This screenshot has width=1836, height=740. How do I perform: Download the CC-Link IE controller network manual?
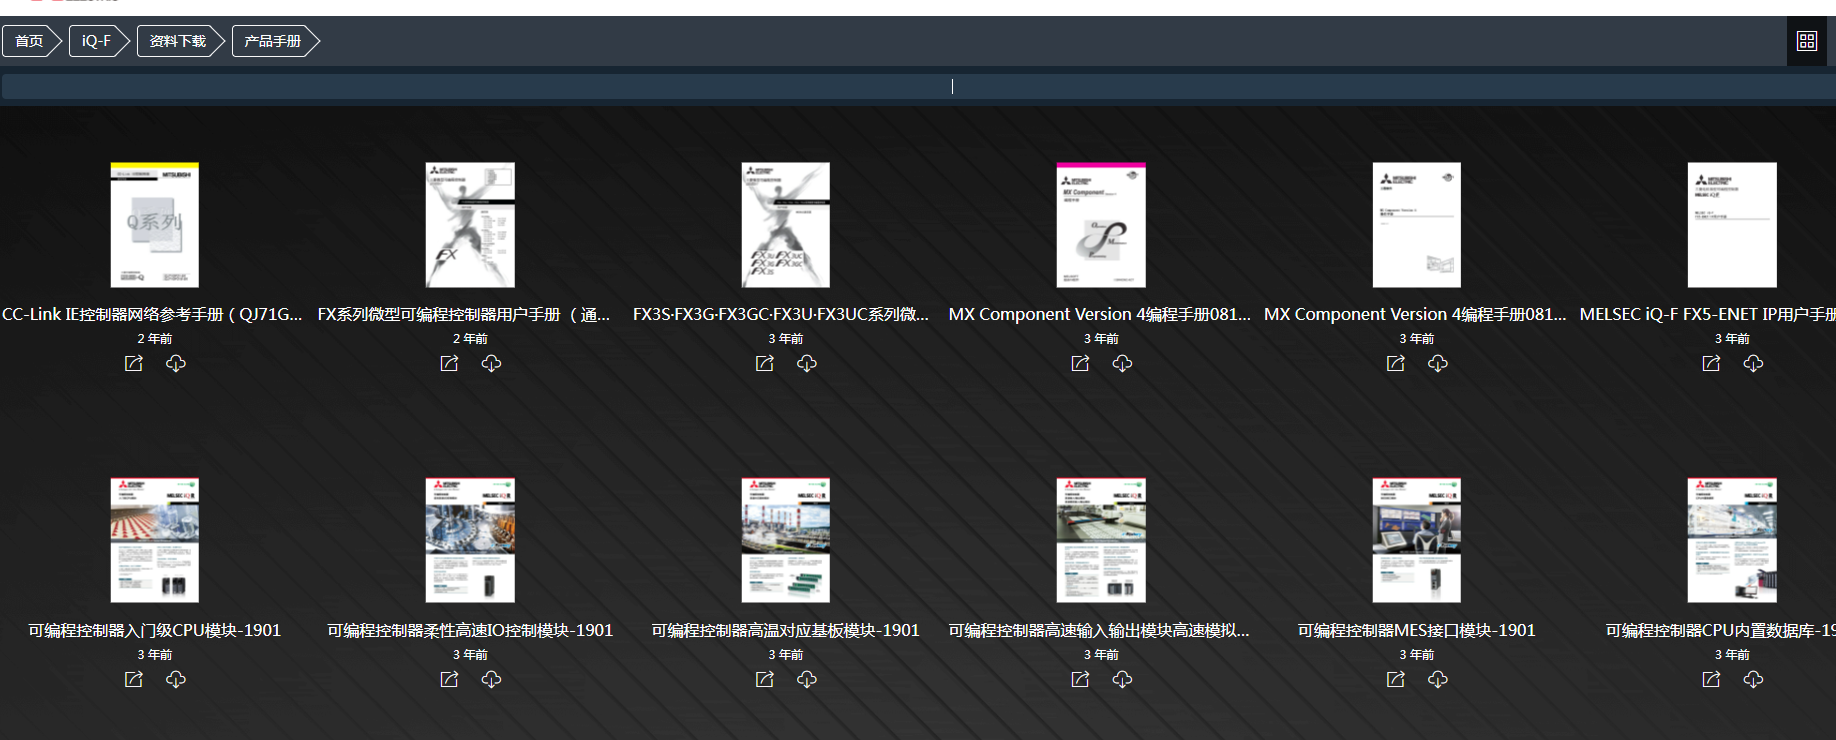pos(176,363)
